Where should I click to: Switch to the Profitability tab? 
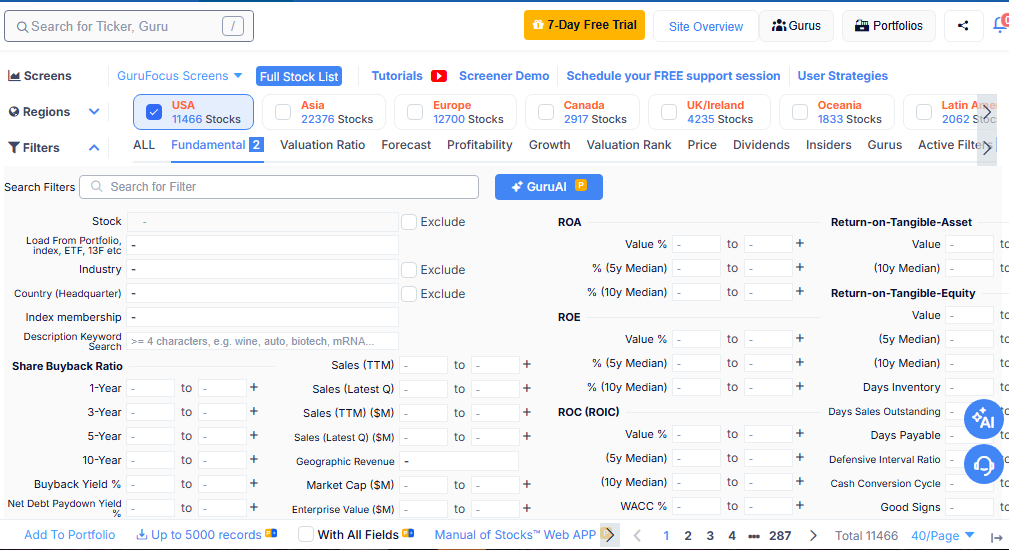[480, 145]
